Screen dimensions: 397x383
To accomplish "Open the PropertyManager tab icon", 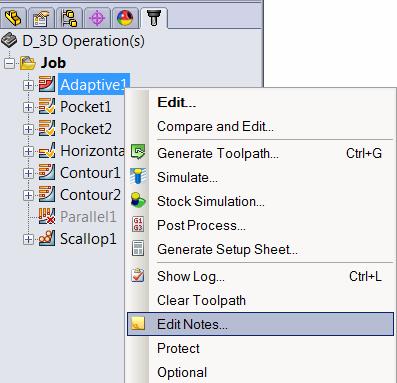I will tap(41, 18).
